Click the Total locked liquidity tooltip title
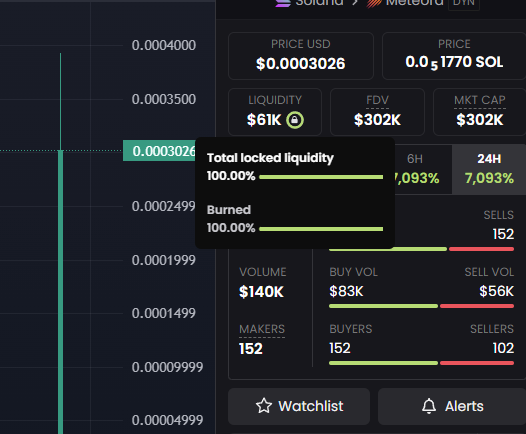This screenshot has height=434, width=526. coord(270,158)
